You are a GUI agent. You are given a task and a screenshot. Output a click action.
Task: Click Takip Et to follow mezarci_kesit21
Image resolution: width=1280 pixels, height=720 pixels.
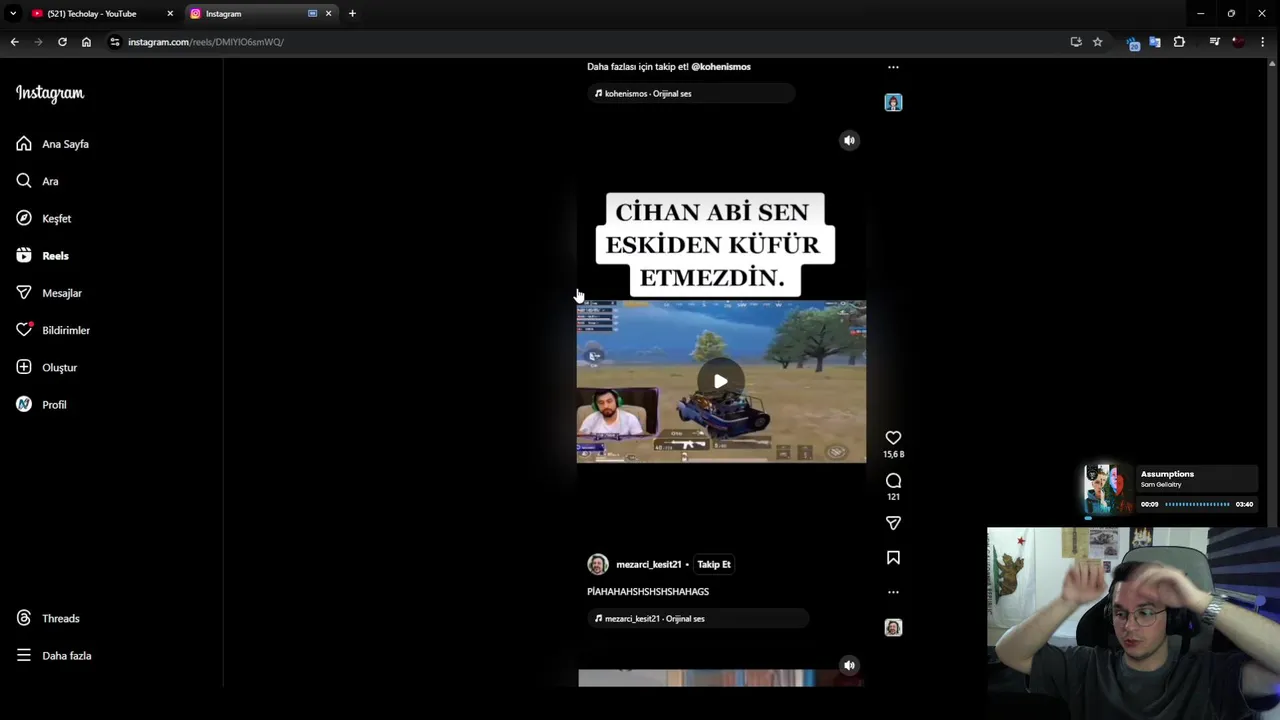(x=714, y=564)
